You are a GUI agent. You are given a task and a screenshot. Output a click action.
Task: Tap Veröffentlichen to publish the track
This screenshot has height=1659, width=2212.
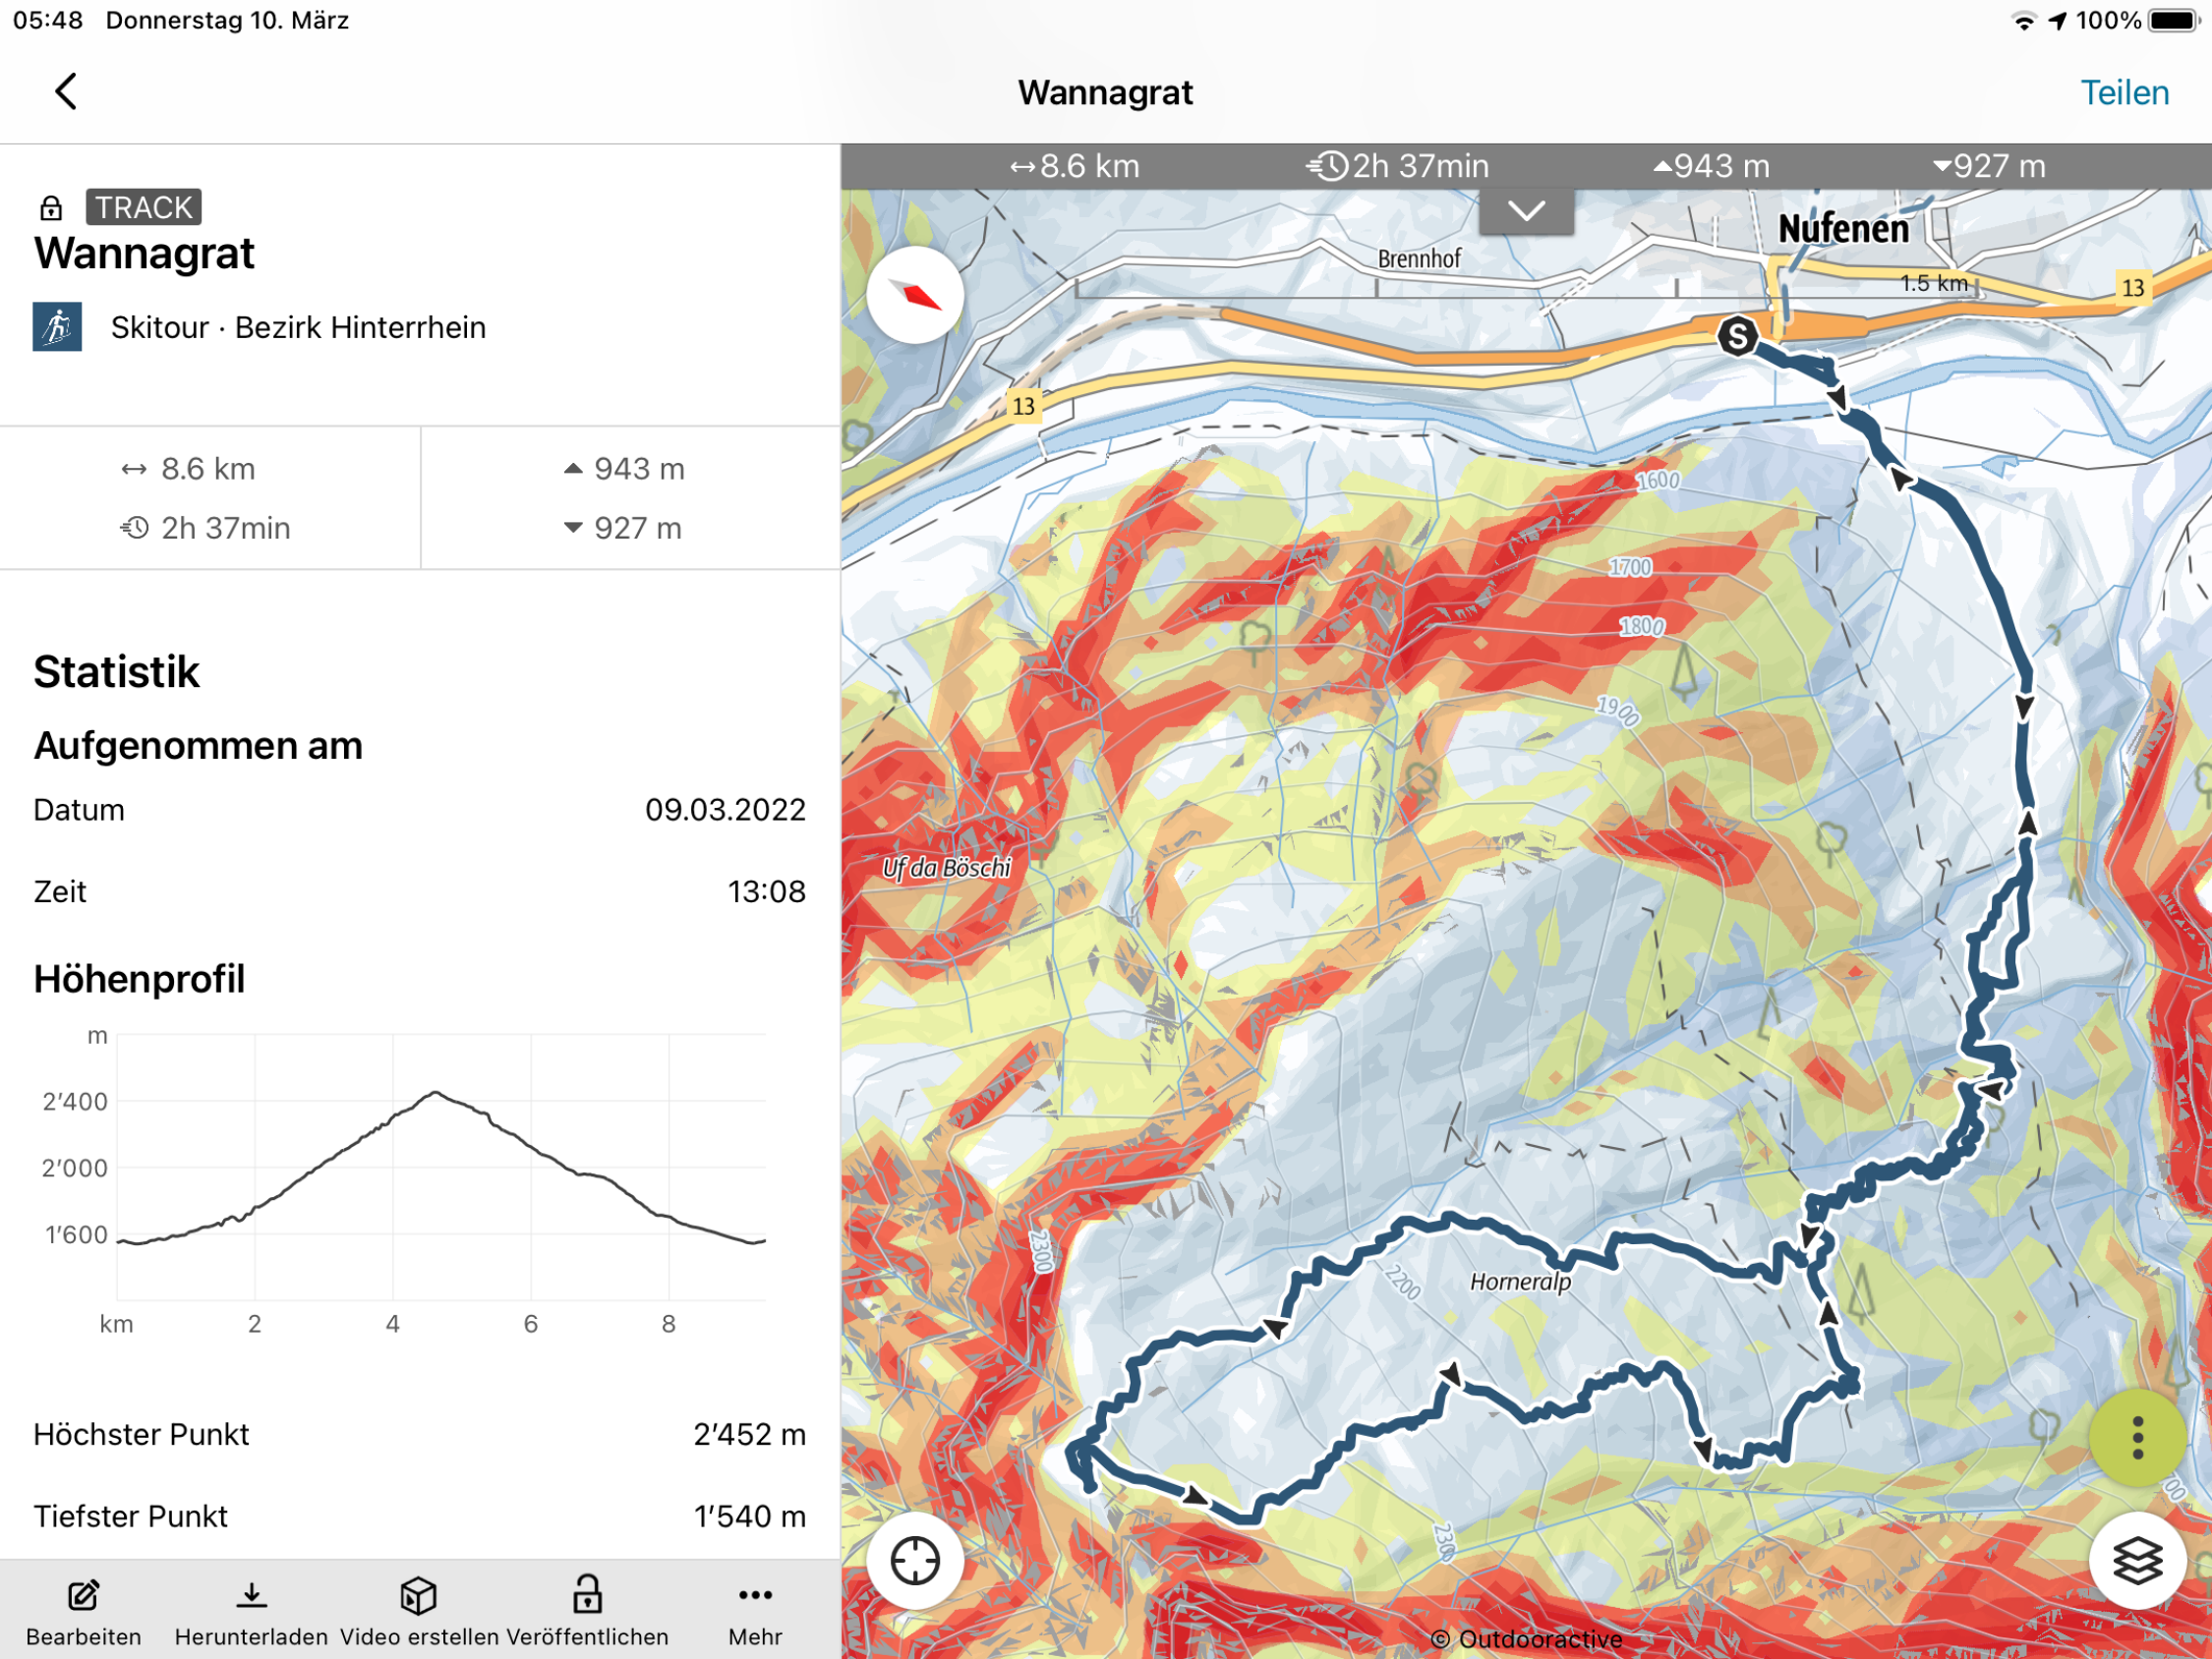587,1612
